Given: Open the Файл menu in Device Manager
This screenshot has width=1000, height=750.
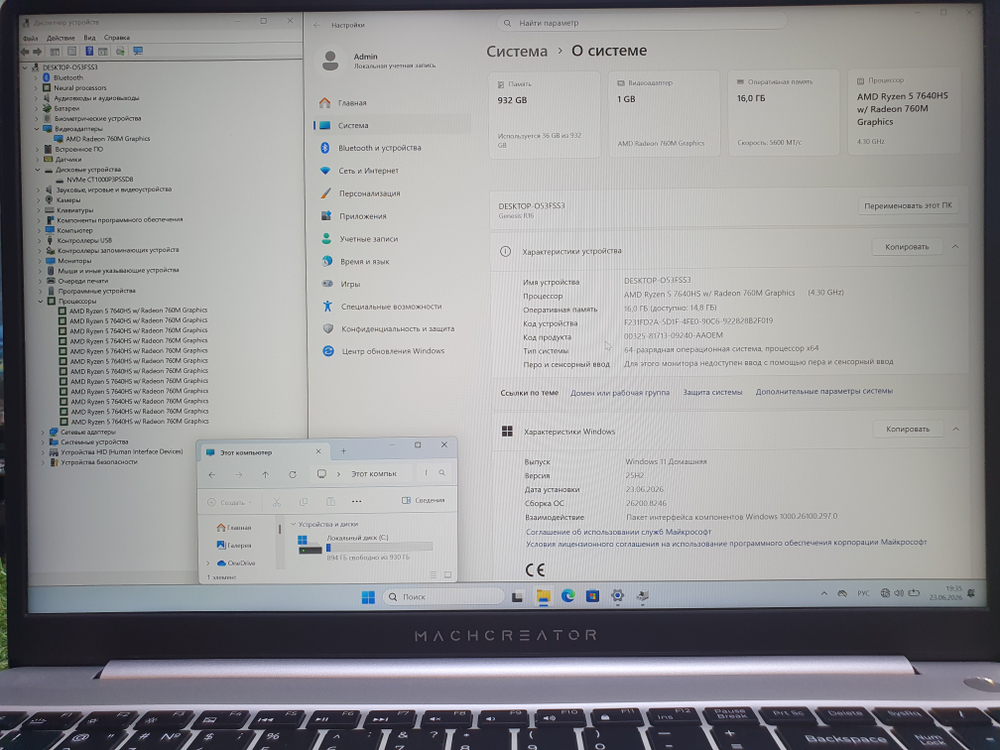Looking at the screenshot, I should 30,38.
